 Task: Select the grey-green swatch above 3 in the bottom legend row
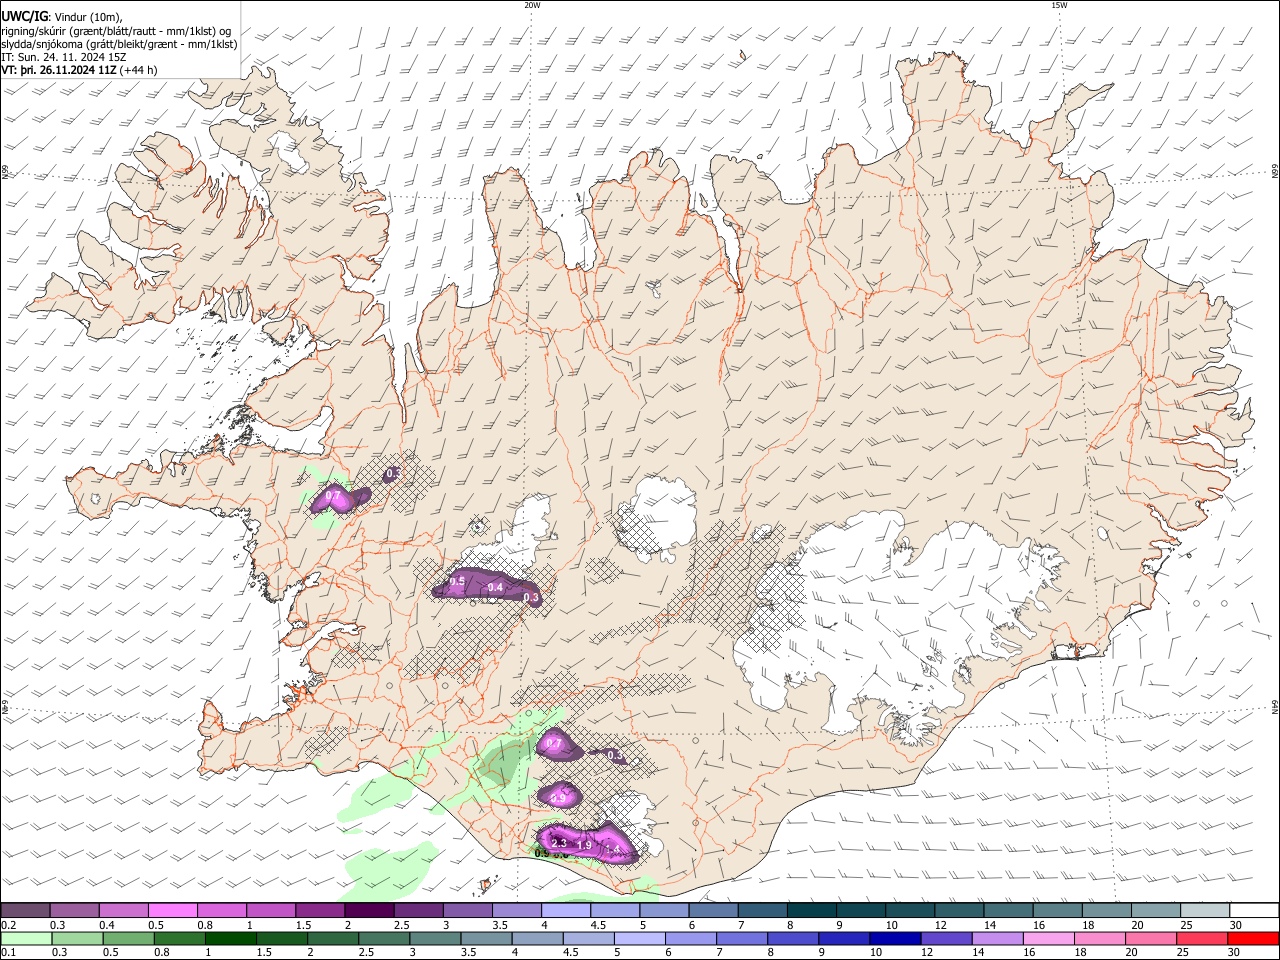(x=435, y=938)
